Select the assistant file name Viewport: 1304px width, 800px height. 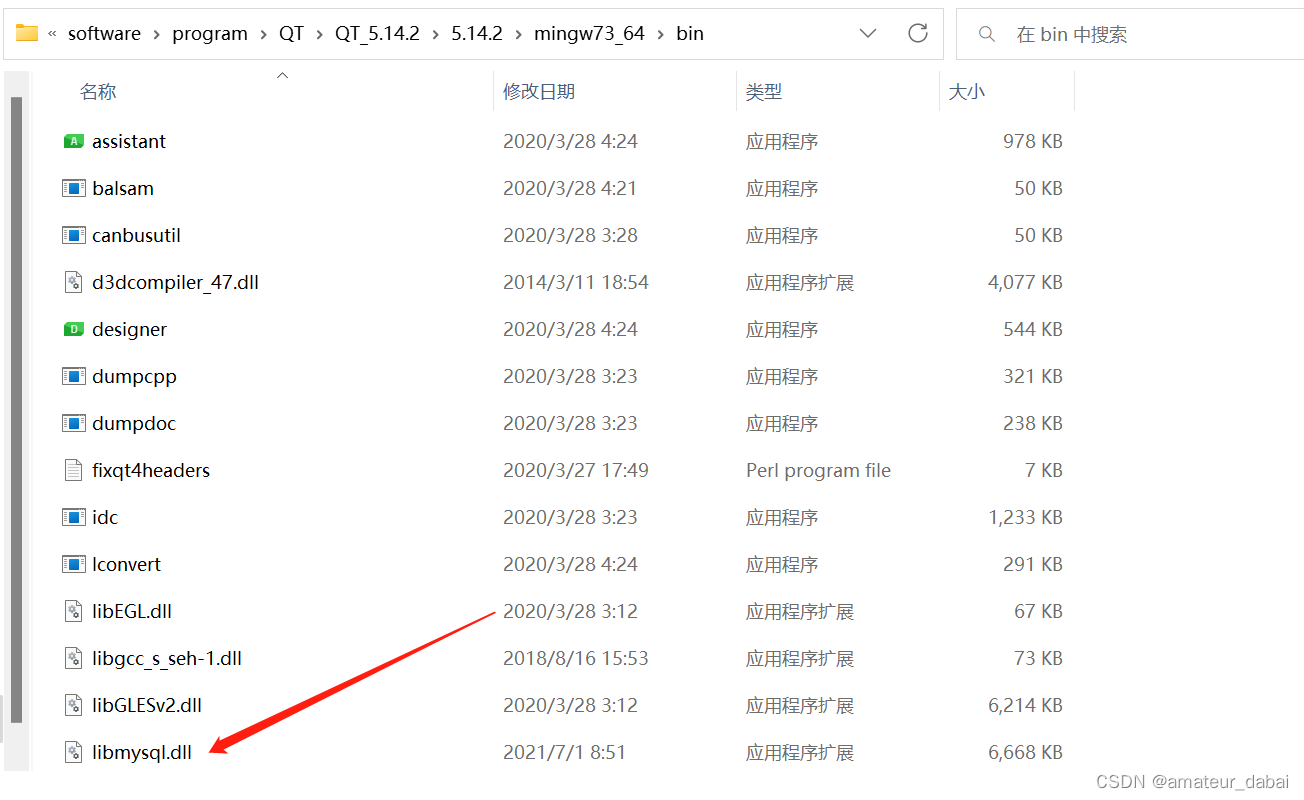129,141
